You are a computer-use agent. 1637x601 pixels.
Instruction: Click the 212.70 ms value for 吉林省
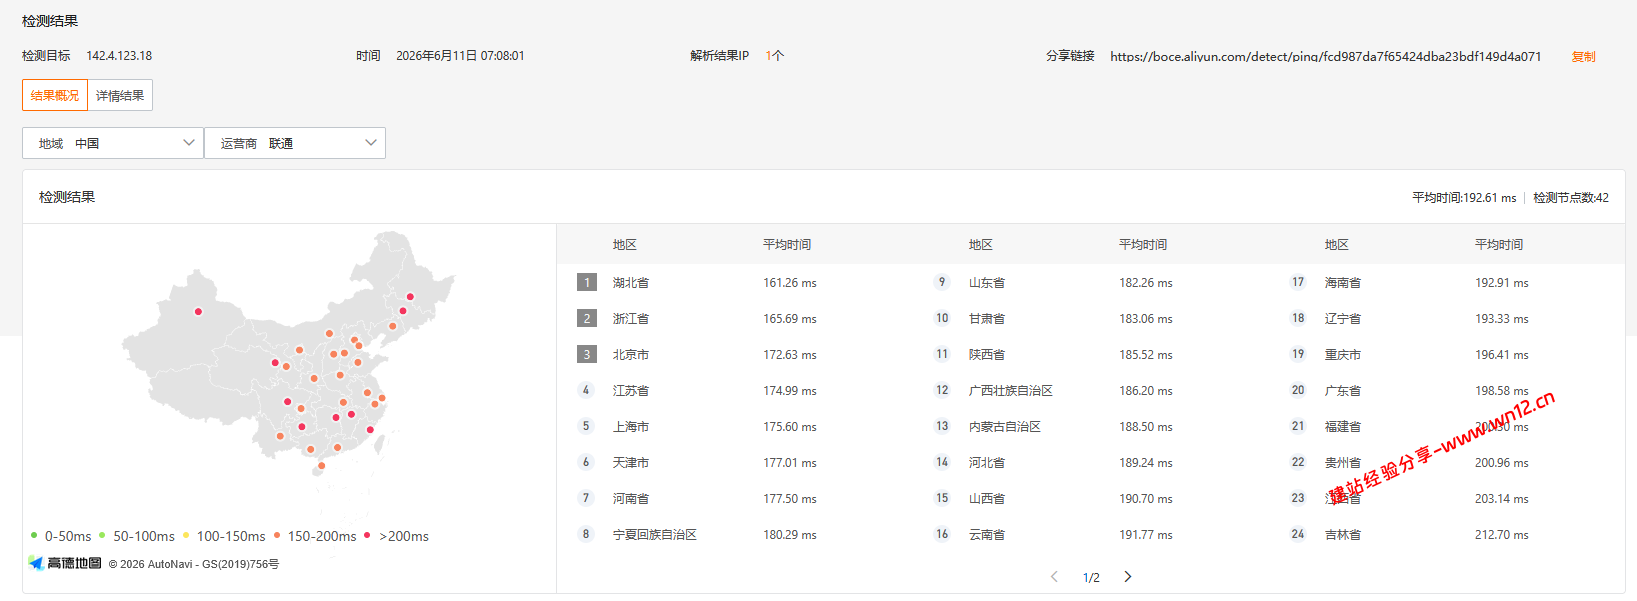pyautogui.click(x=1502, y=535)
